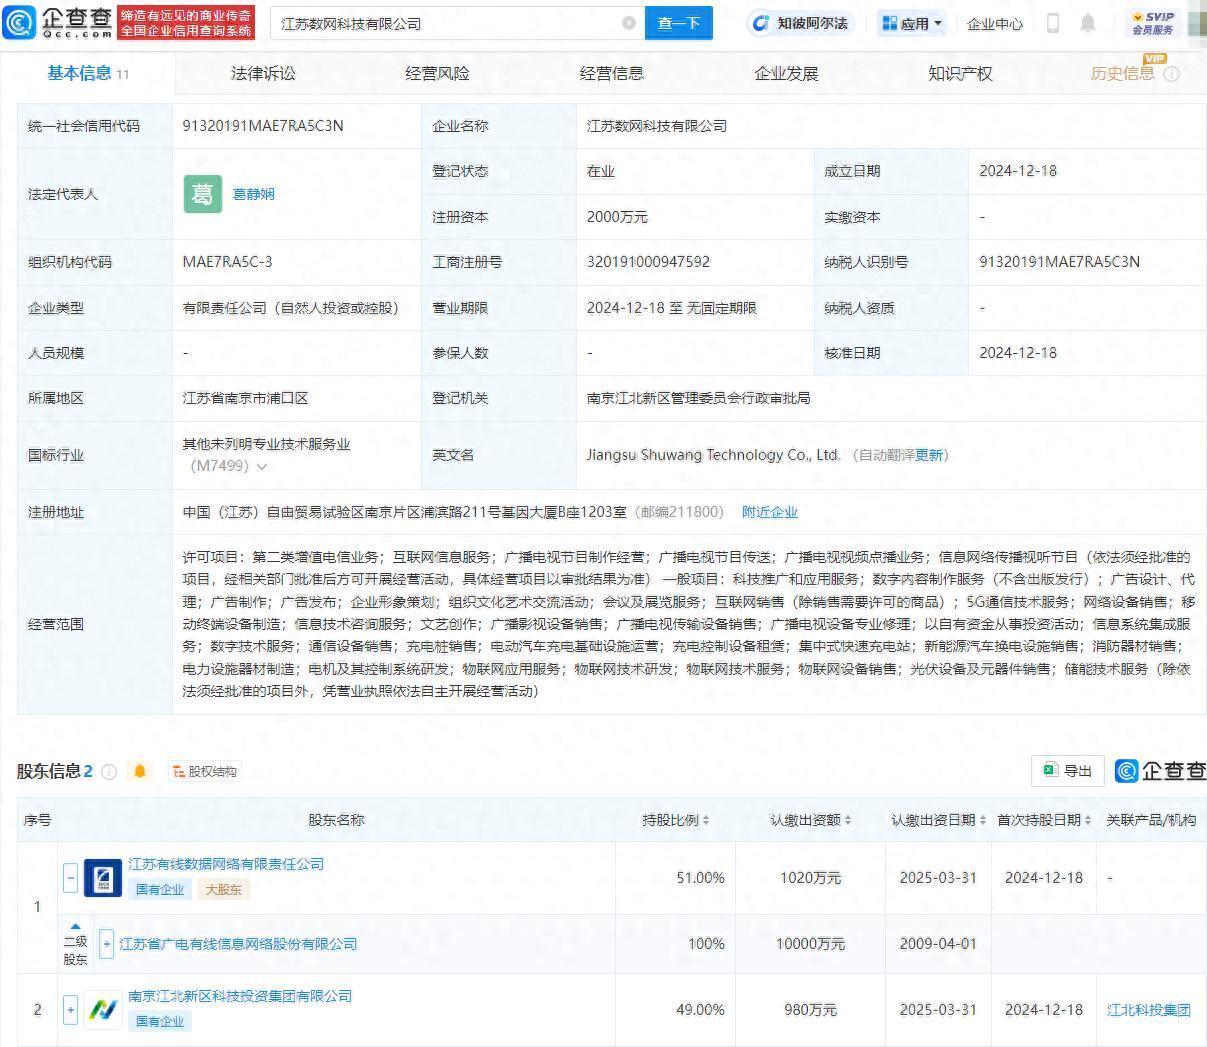Image resolution: width=1207 pixels, height=1047 pixels.
Task: Open the 应用 dropdown menu
Action: tap(912, 23)
